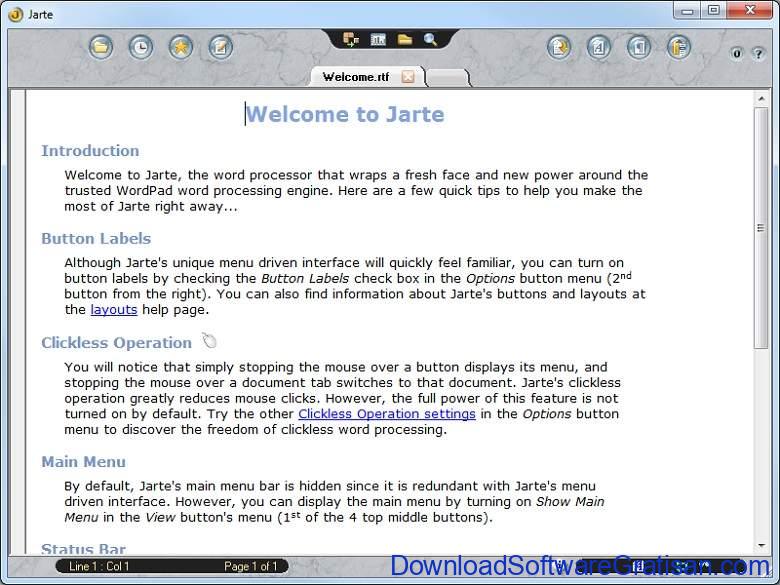
Task: Click the Welcome to Jarte title heading
Action: pyautogui.click(x=345, y=114)
